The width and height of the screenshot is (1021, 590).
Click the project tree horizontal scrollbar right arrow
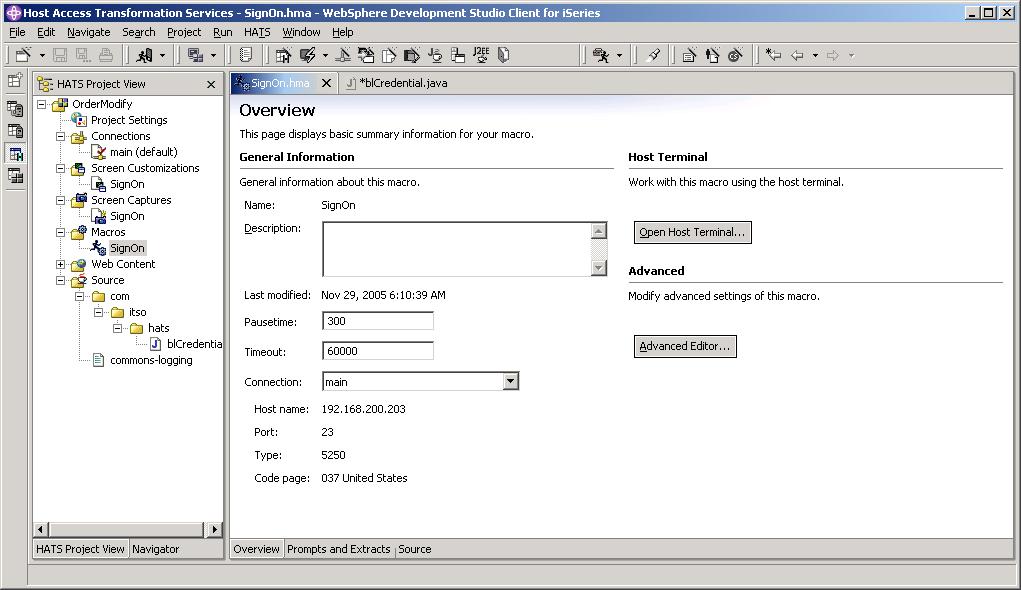click(x=214, y=529)
